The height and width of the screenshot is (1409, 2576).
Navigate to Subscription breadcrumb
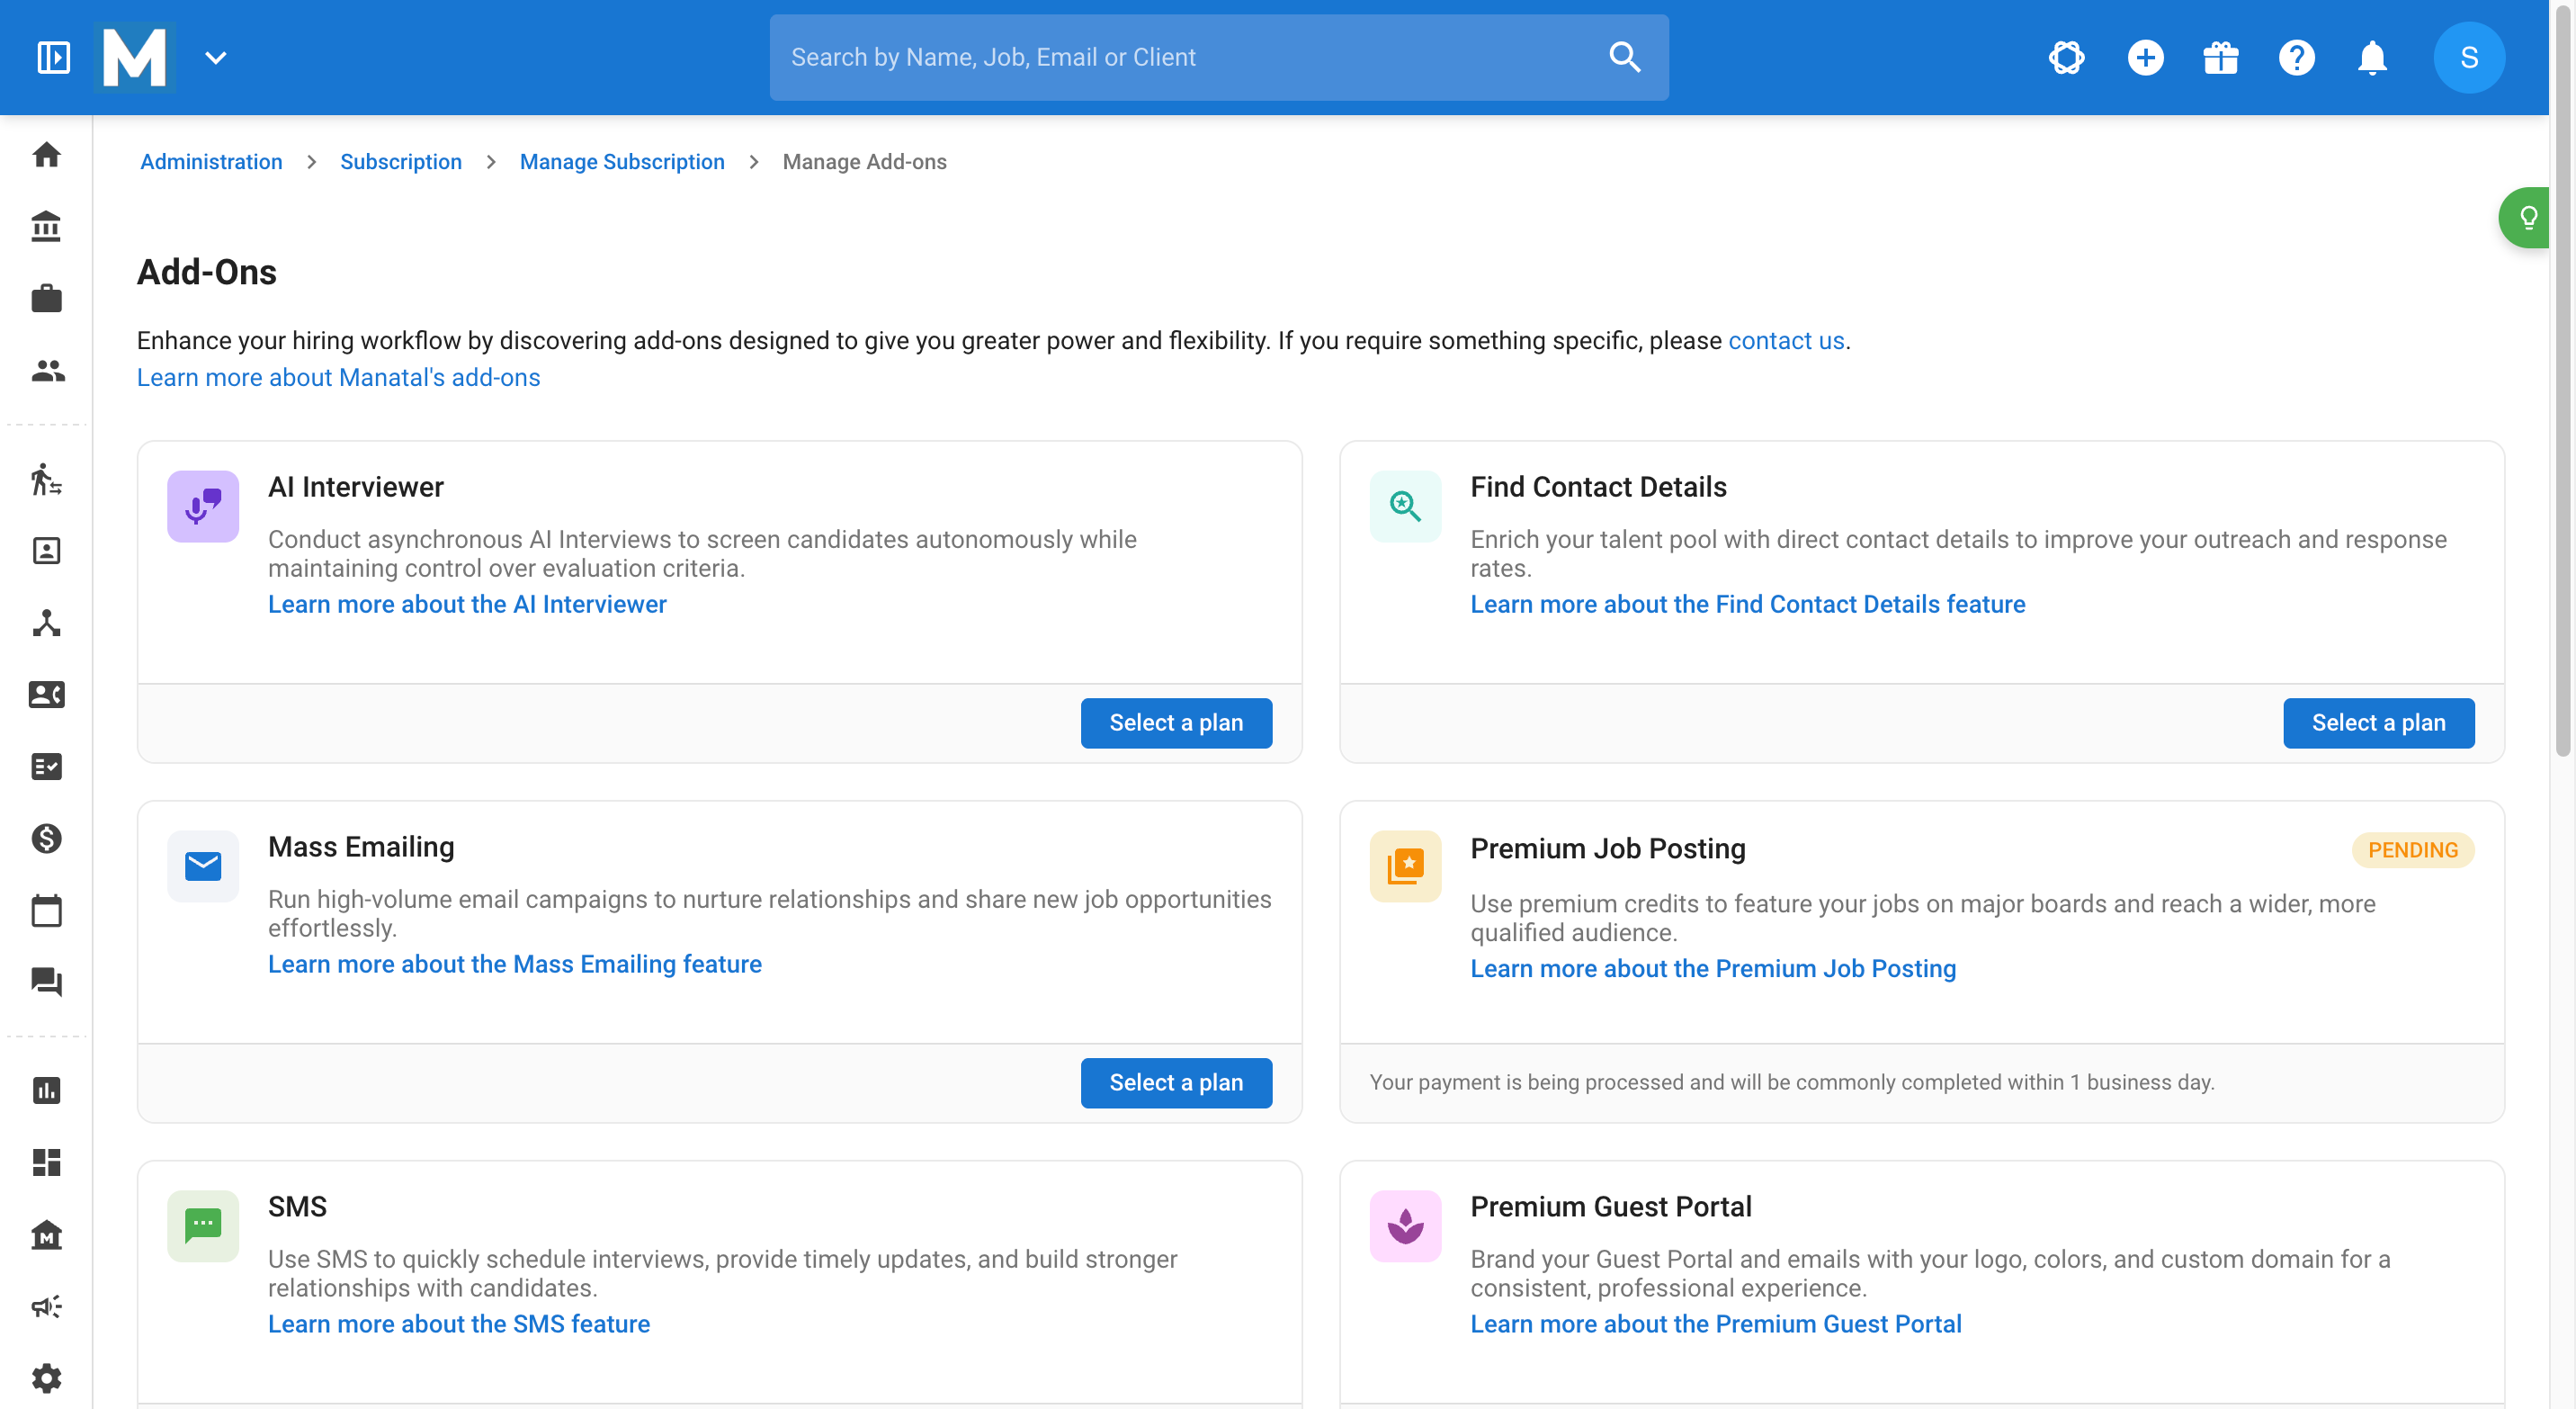(401, 162)
